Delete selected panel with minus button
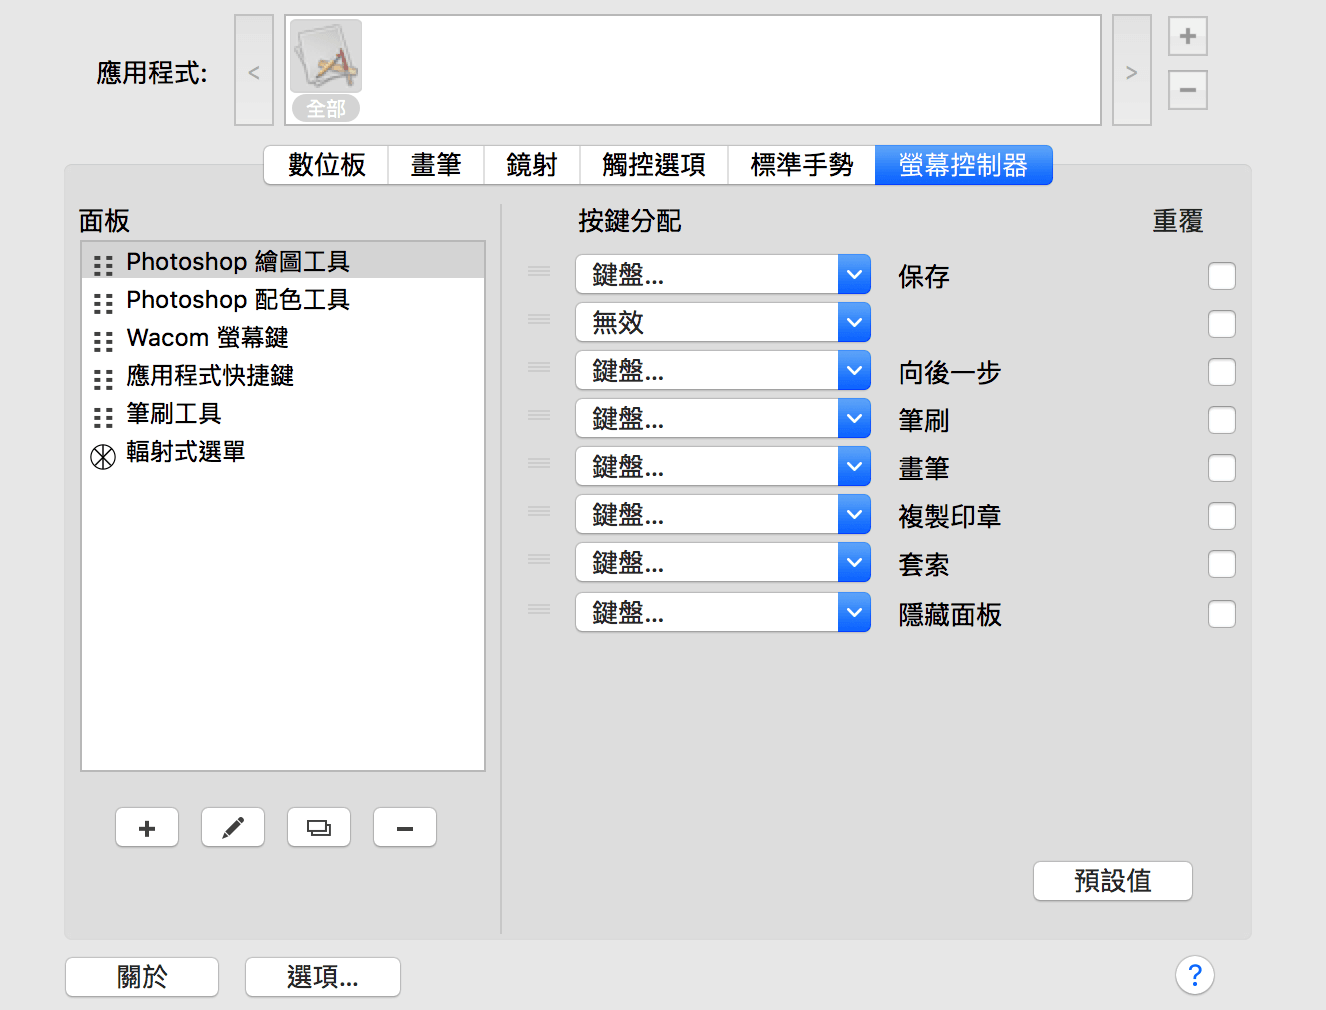Image resolution: width=1326 pixels, height=1010 pixels. click(x=405, y=828)
